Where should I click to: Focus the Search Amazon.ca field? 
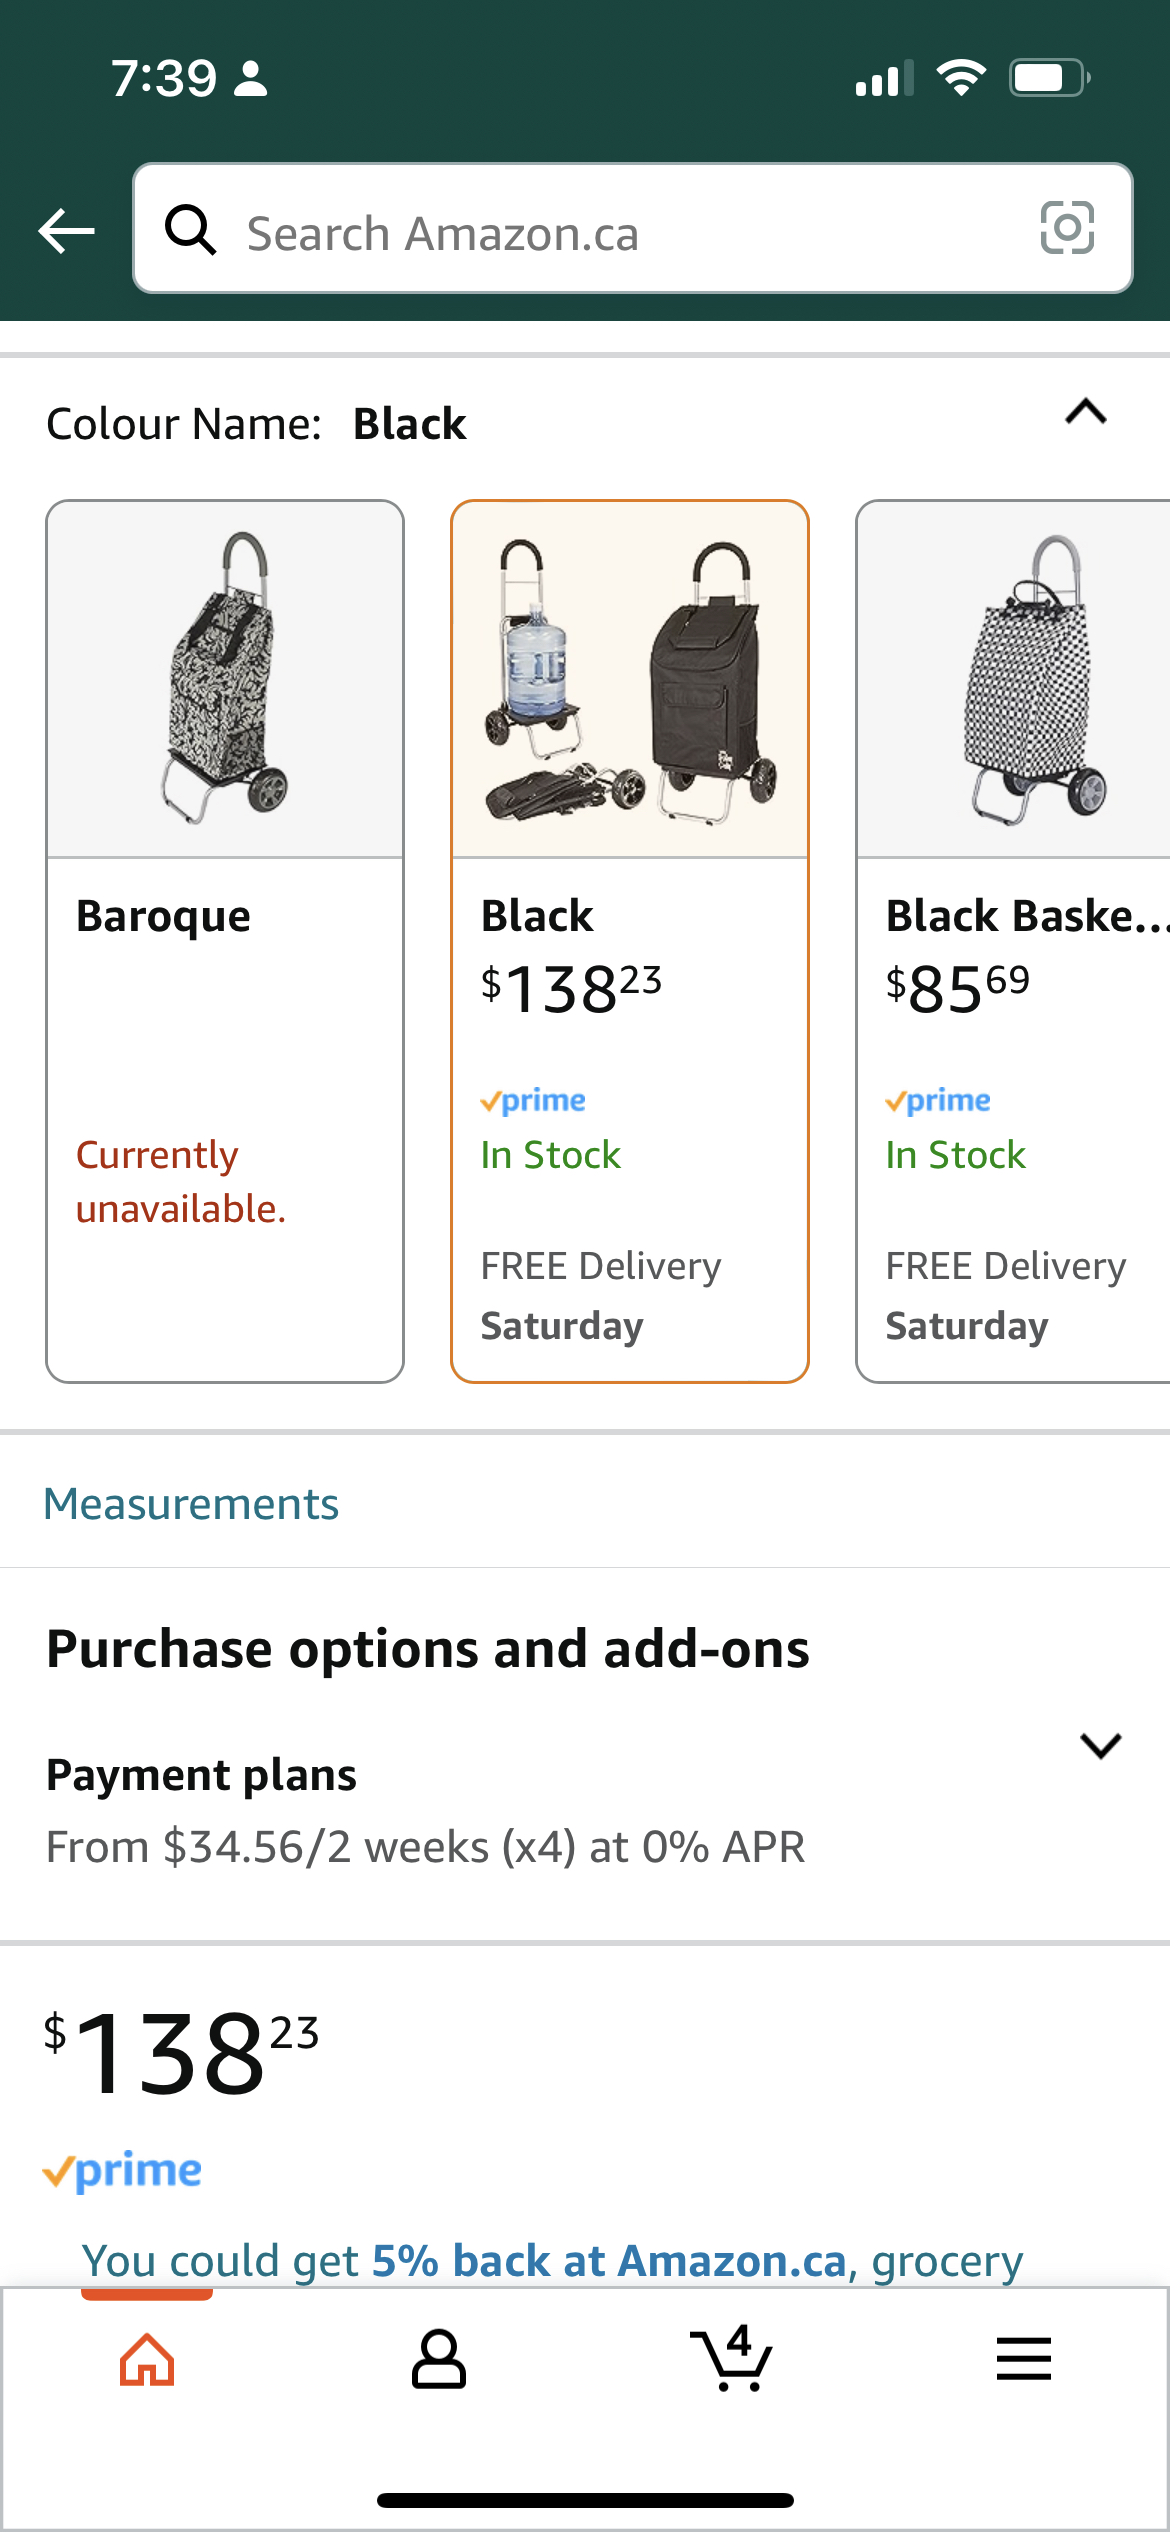[632, 229]
